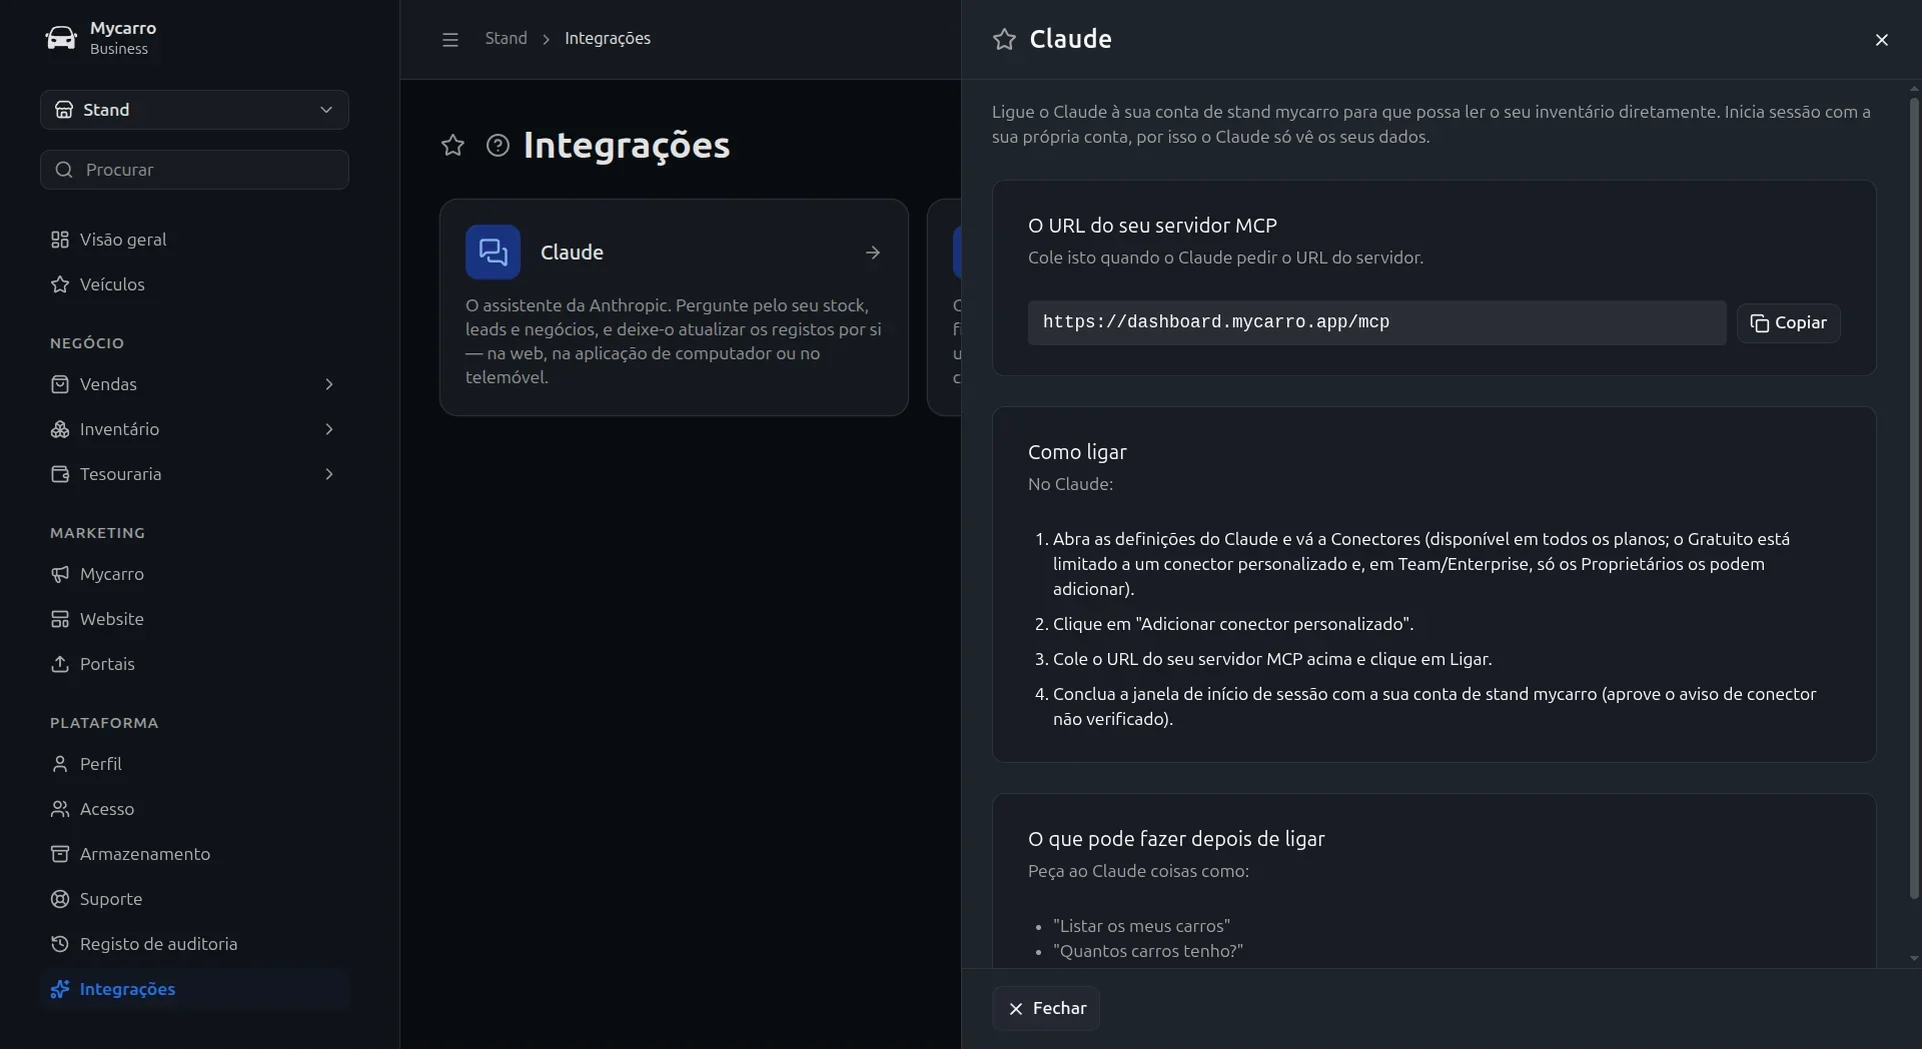Click the "O que pode fazer depois de ligar" heading
This screenshot has height=1049, width=1922.
[x=1176, y=839]
